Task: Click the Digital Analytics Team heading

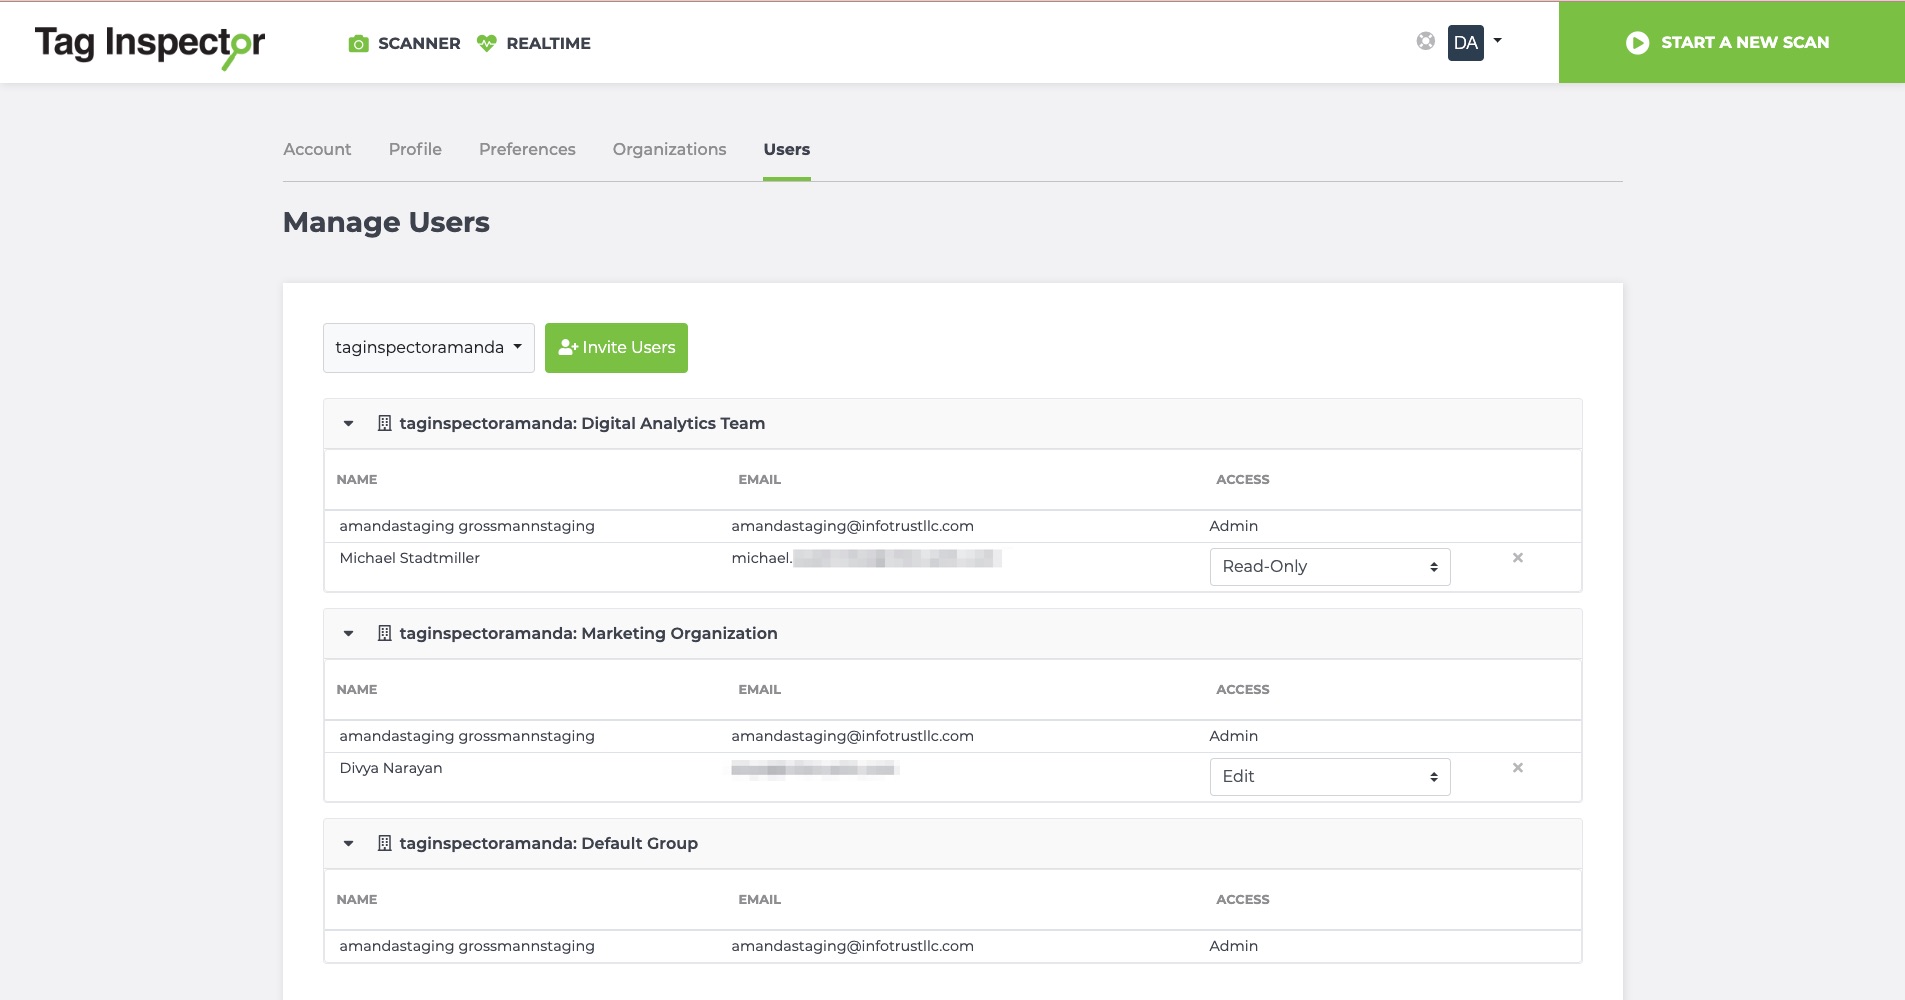Action: tap(582, 423)
